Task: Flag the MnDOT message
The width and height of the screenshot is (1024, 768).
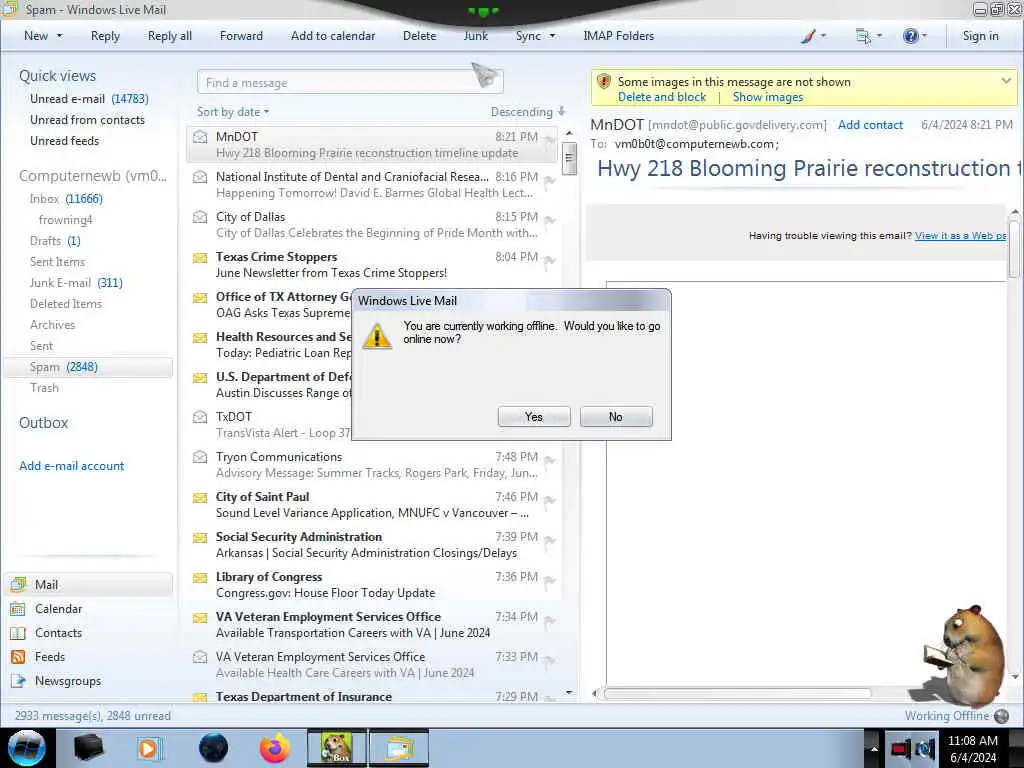Action: pyautogui.click(x=550, y=140)
